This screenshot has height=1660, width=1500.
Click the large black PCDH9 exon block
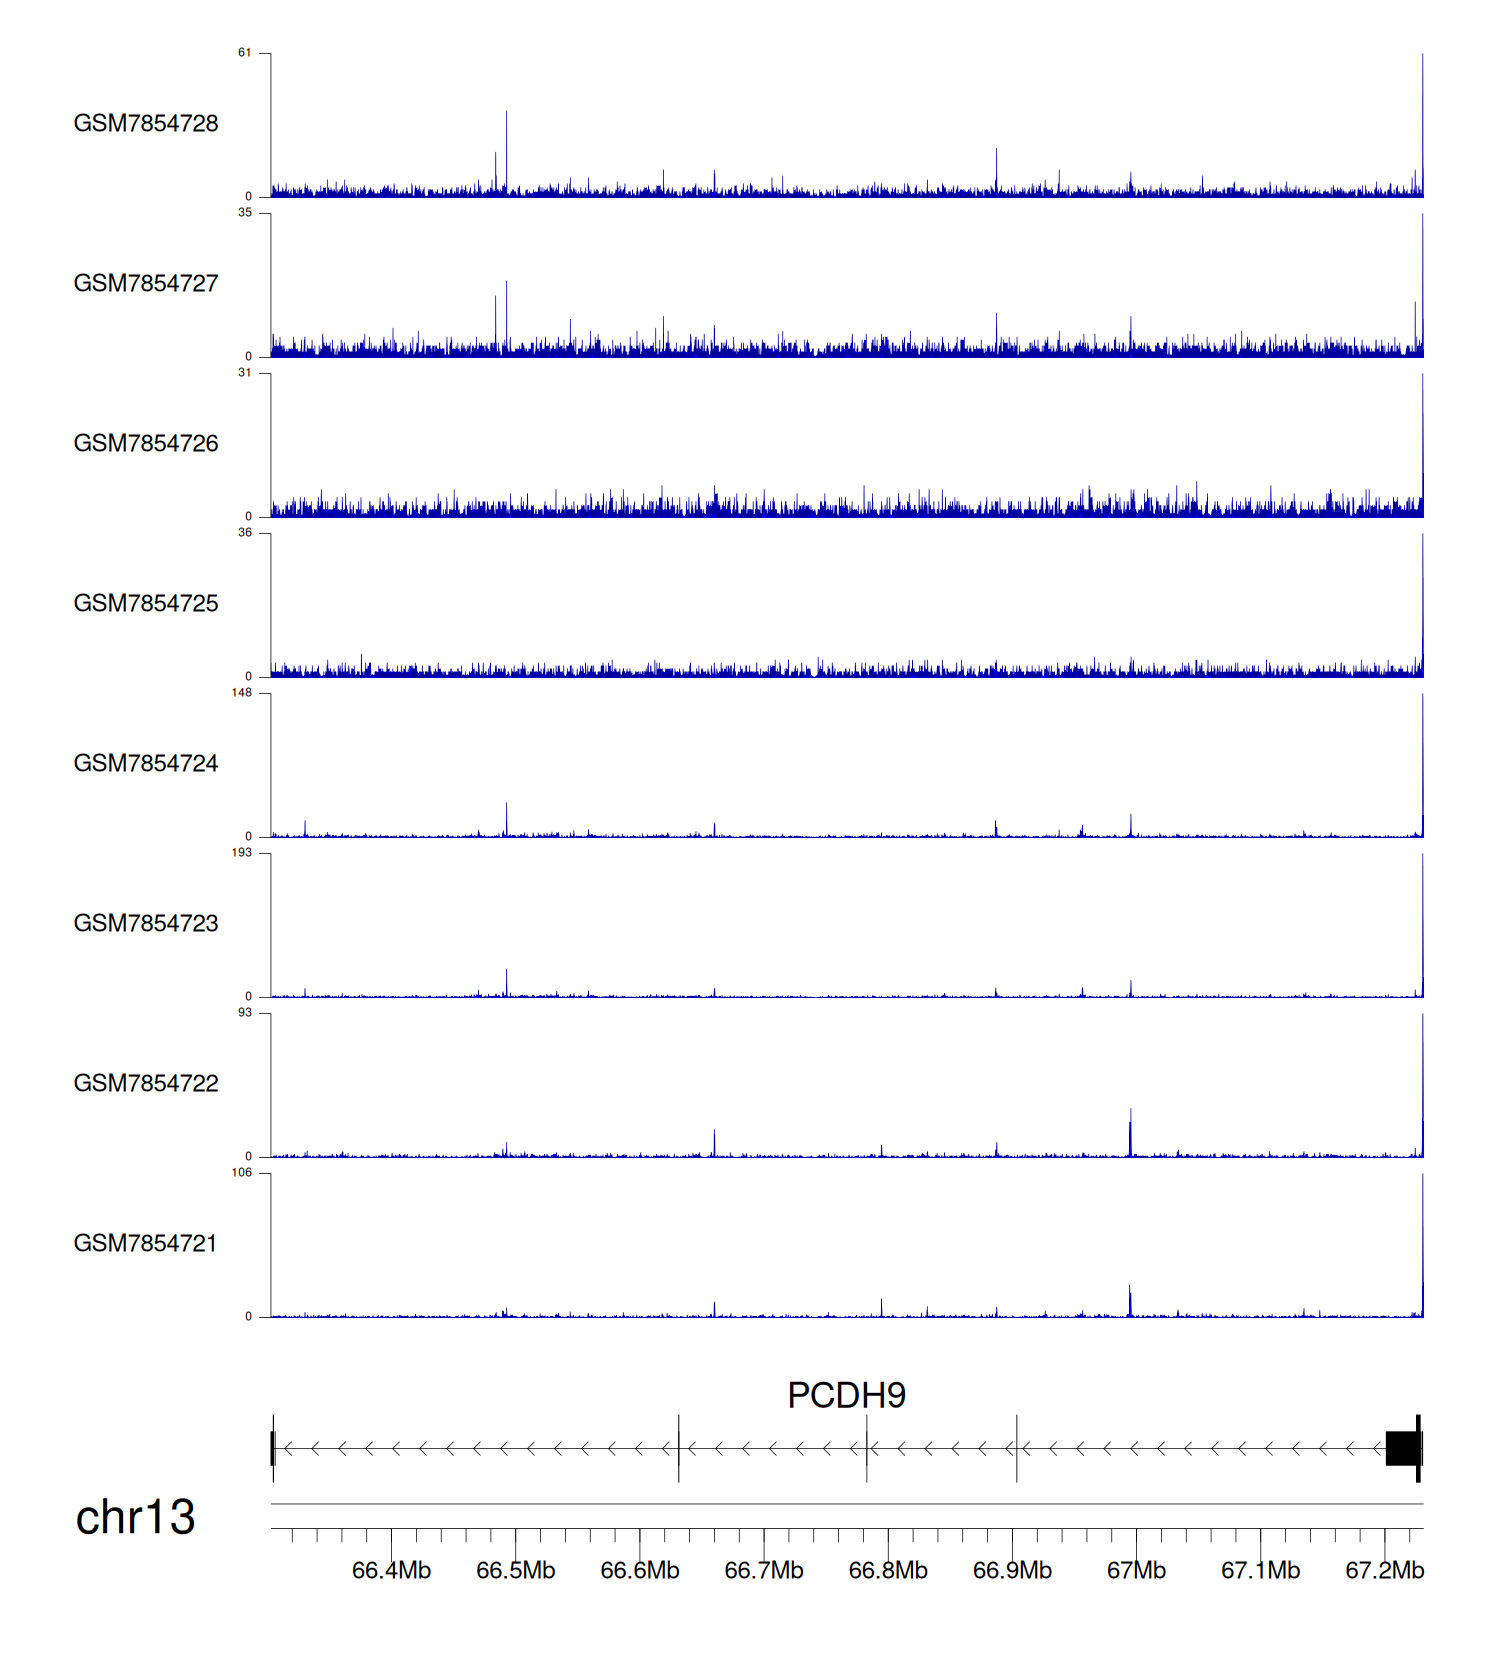(x=1402, y=1448)
